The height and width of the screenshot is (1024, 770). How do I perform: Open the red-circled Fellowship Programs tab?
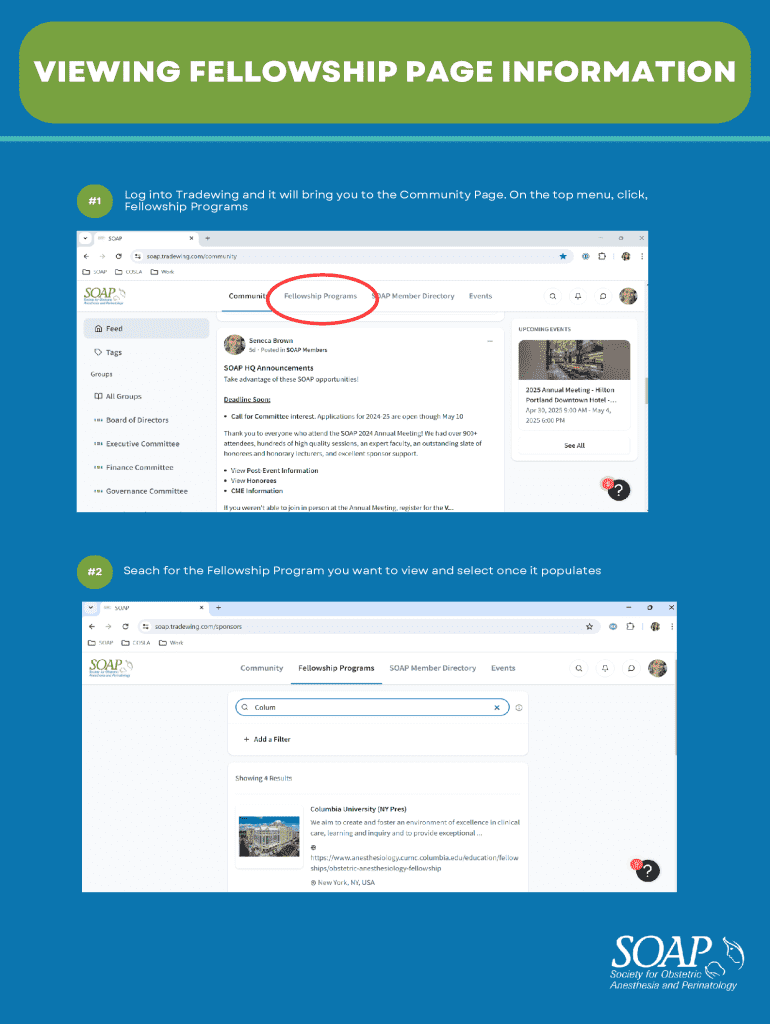[320, 296]
